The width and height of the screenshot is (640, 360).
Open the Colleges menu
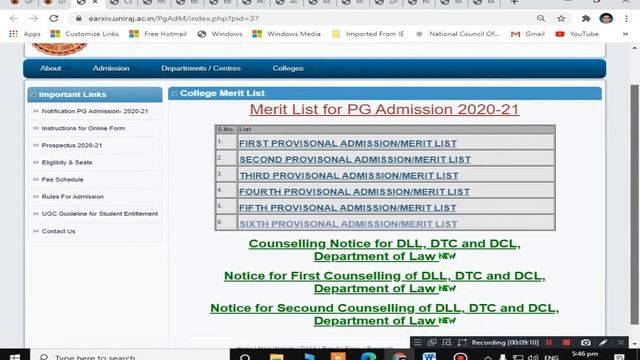(x=288, y=68)
